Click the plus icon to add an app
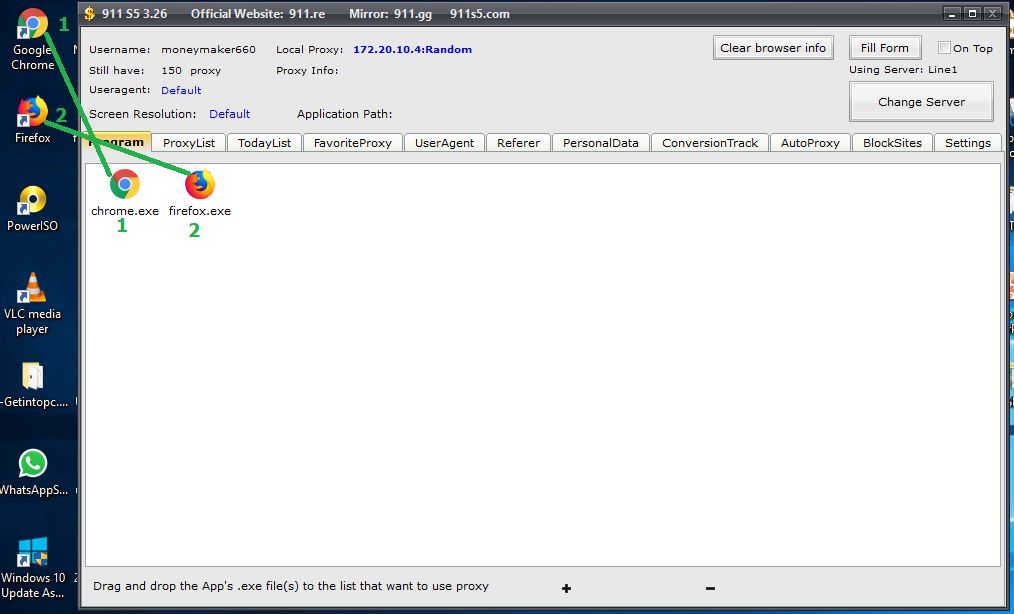 click(567, 589)
